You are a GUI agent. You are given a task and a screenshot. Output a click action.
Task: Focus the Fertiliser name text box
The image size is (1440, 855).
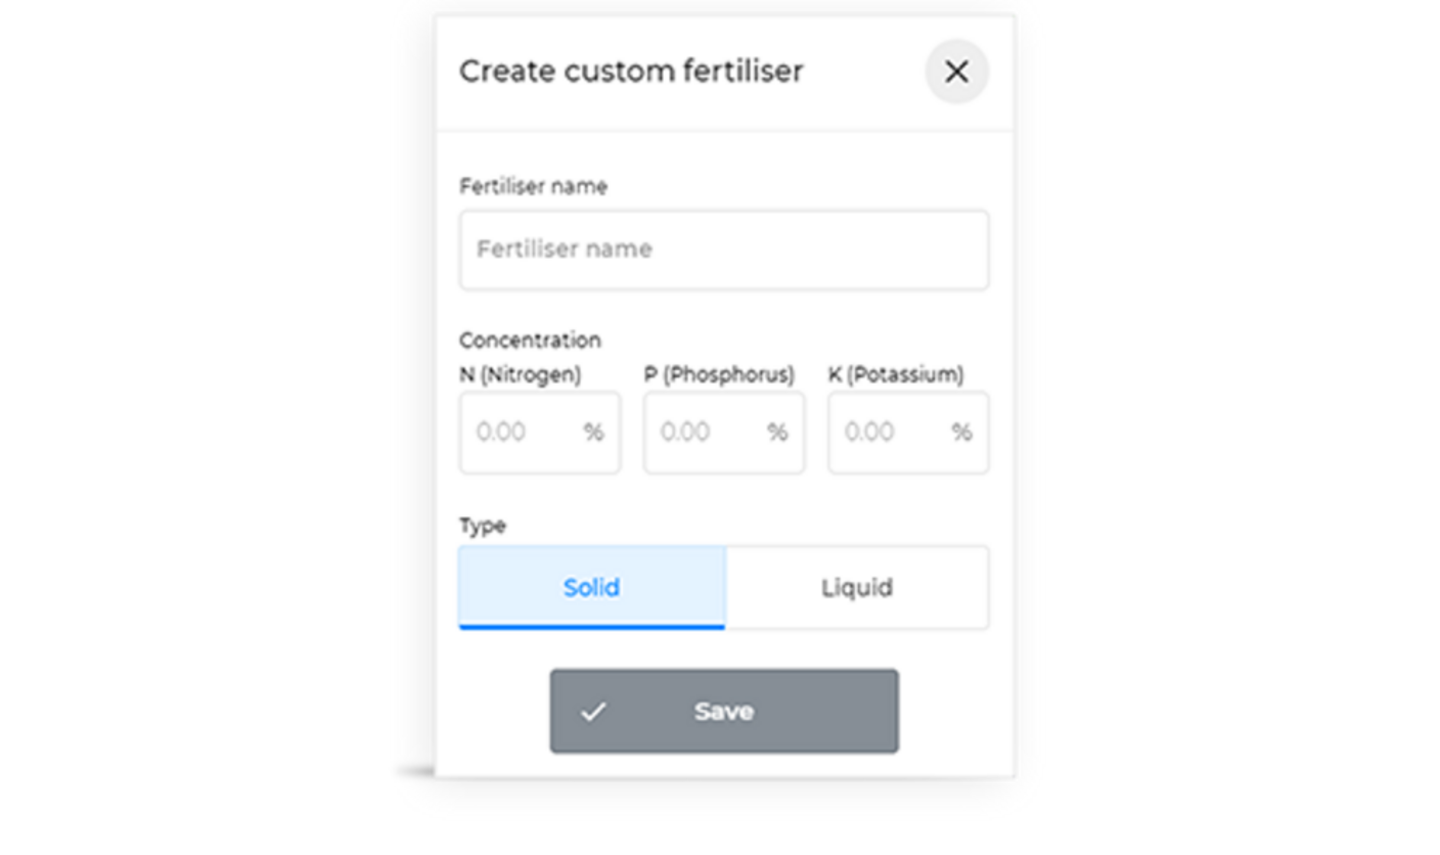pos(724,250)
